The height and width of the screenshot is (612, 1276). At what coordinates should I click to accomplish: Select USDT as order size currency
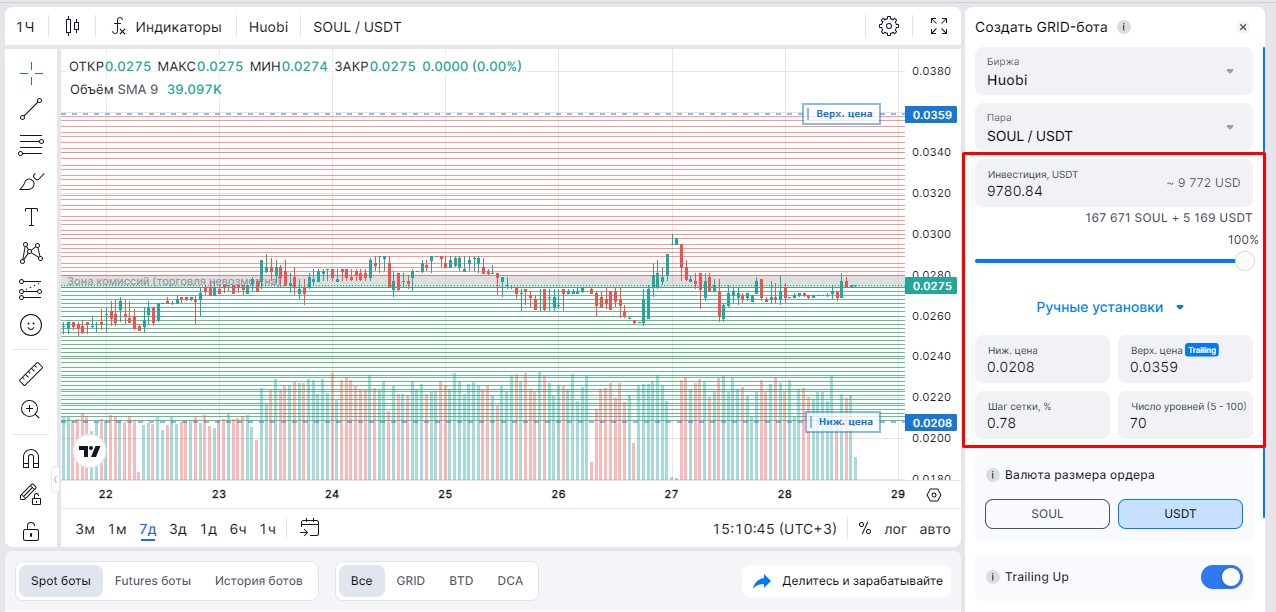(x=1180, y=514)
